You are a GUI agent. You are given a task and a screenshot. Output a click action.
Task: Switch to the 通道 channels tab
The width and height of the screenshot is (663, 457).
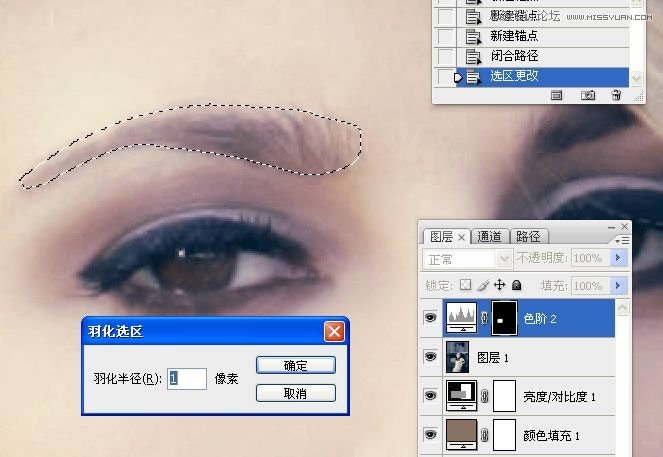(x=489, y=237)
